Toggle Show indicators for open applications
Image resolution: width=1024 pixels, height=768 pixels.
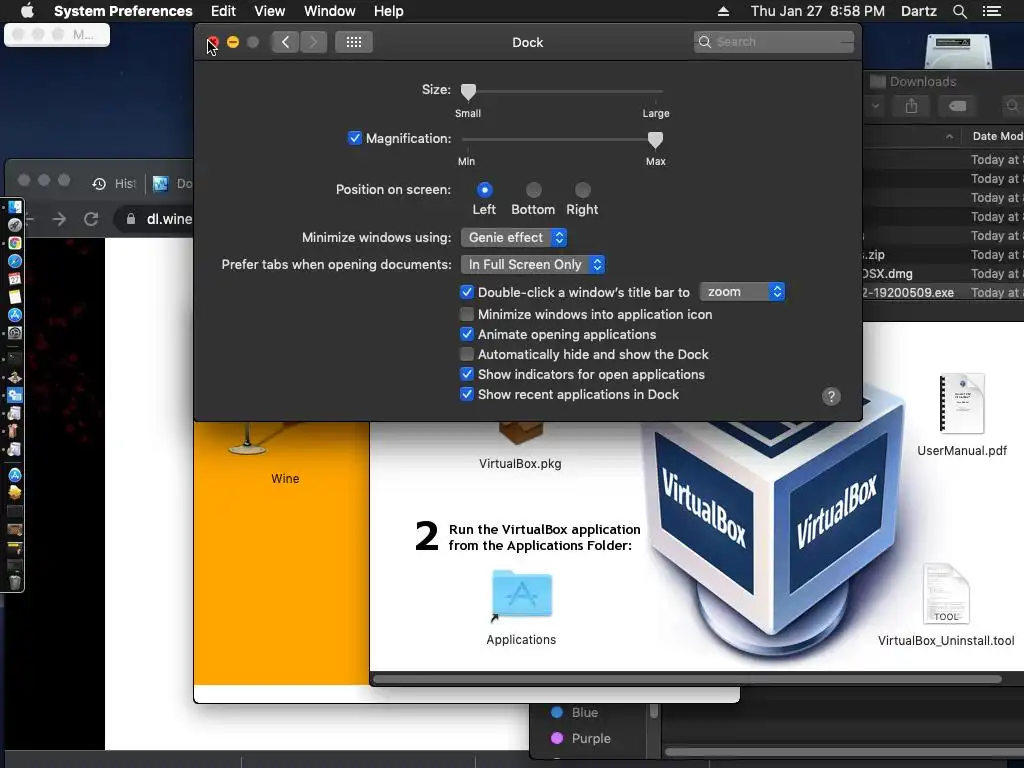pyautogui.click(x=466, y=374)
